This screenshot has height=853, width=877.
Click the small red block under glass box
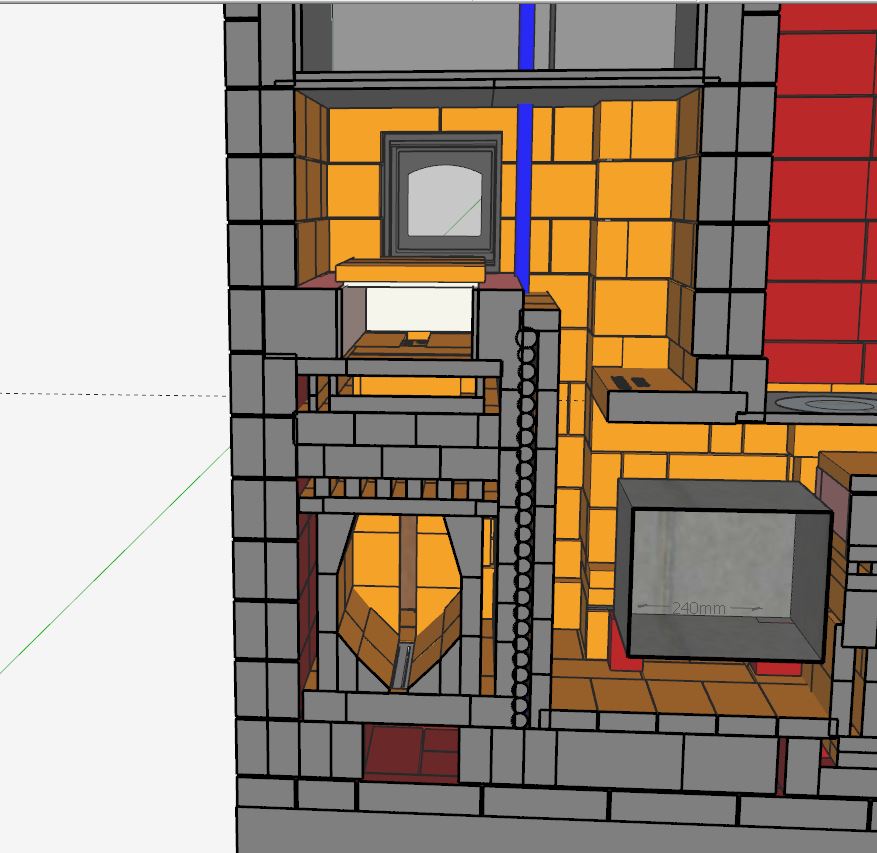[622, 650]
